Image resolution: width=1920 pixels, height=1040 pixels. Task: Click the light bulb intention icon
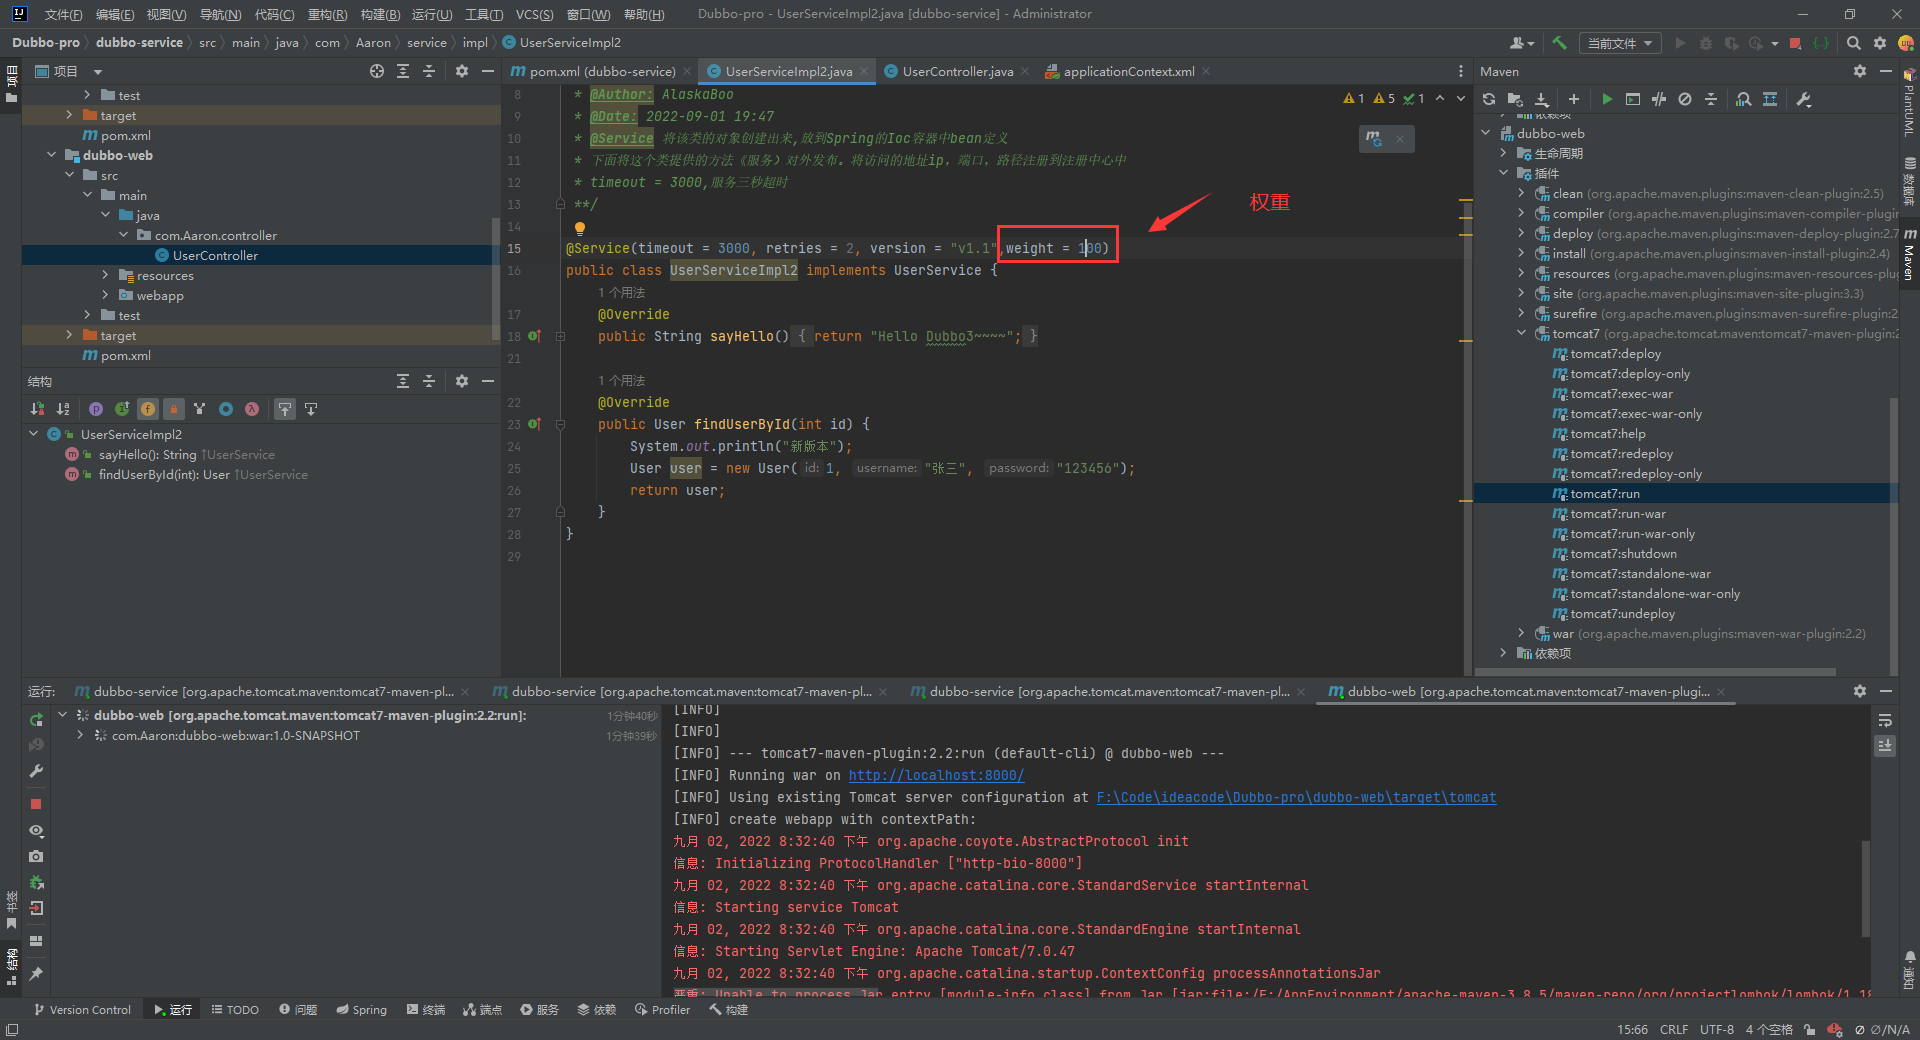(579, 228)
